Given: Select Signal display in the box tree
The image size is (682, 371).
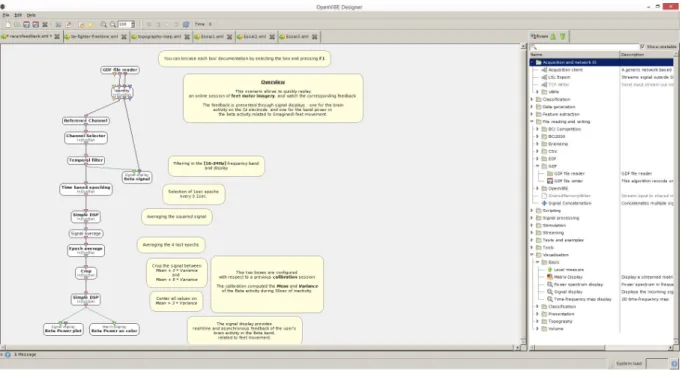Looking at the screenshot, I should (568, 292).
